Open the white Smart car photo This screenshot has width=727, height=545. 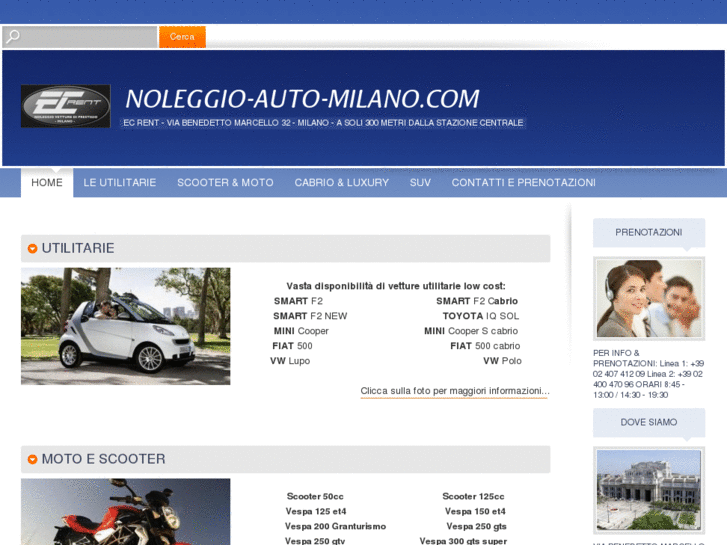[126, 326]
